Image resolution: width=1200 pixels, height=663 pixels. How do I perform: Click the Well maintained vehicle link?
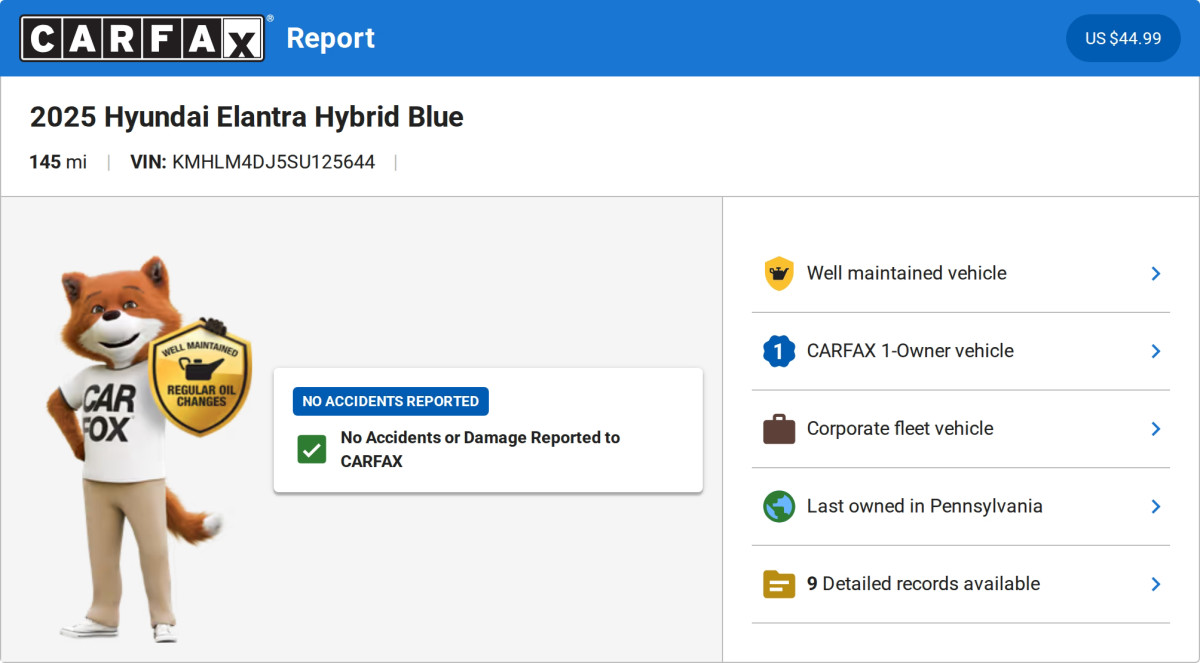click(x=906, y=273)
